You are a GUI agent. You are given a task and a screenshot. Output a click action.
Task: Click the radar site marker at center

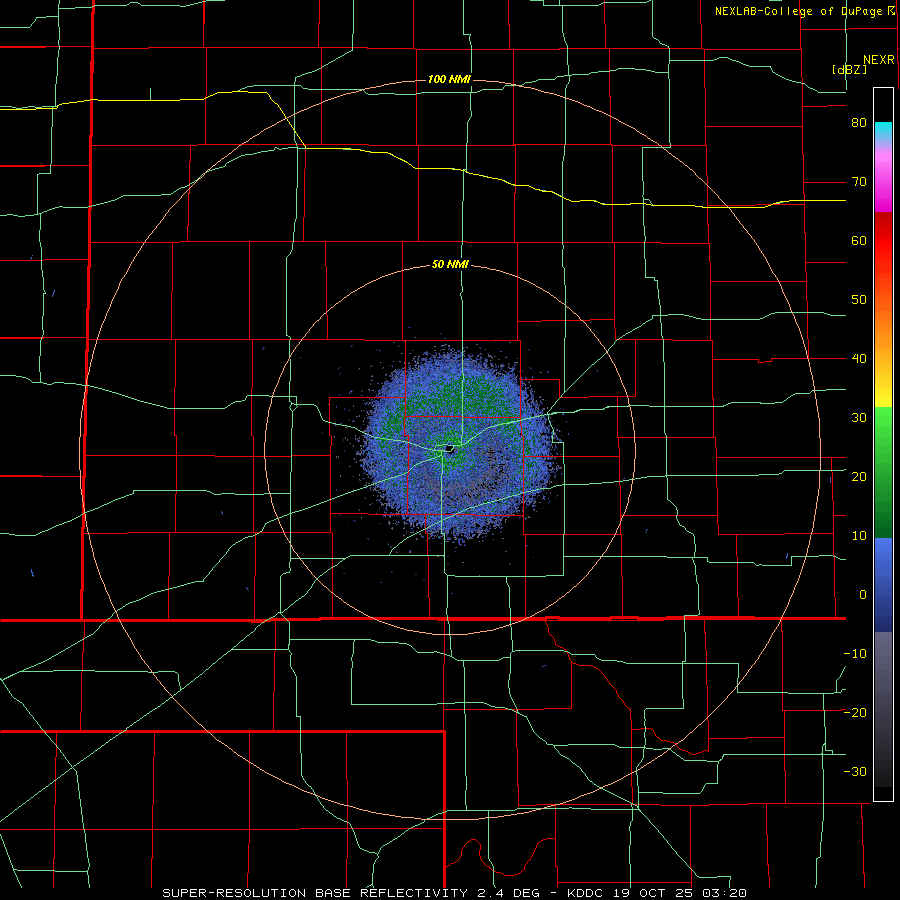click(x=450, y=448)
